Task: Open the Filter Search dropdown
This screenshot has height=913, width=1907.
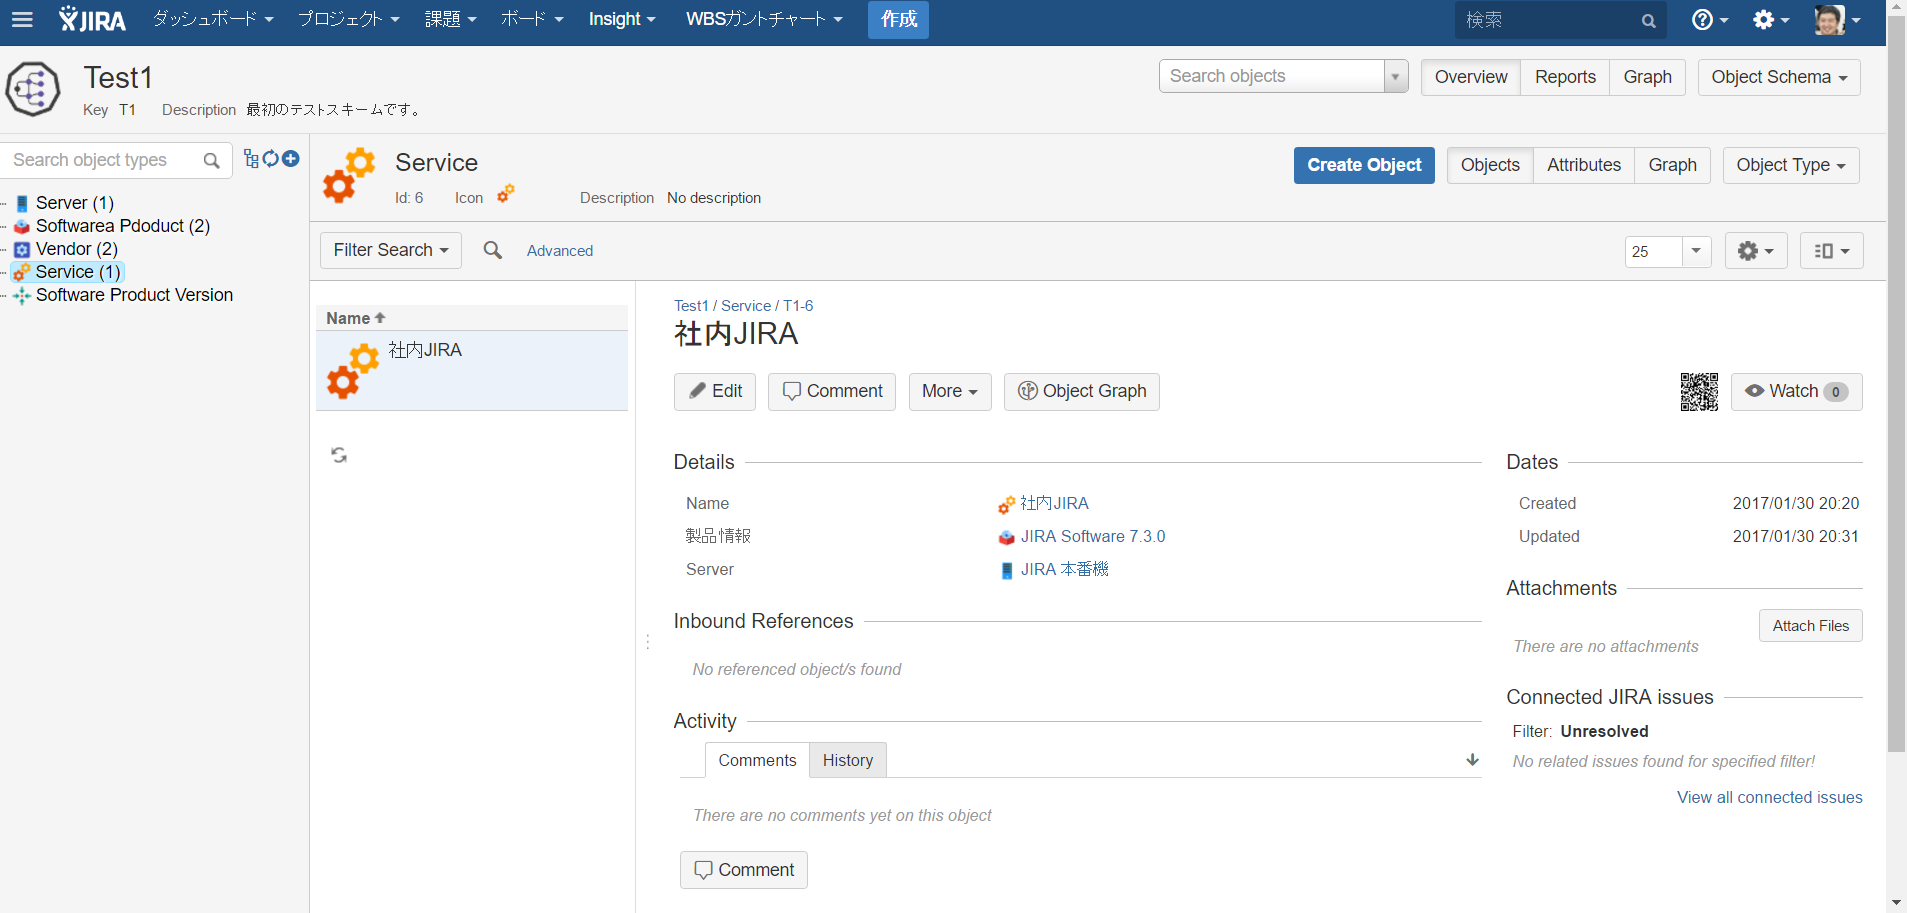Action: 391,250
